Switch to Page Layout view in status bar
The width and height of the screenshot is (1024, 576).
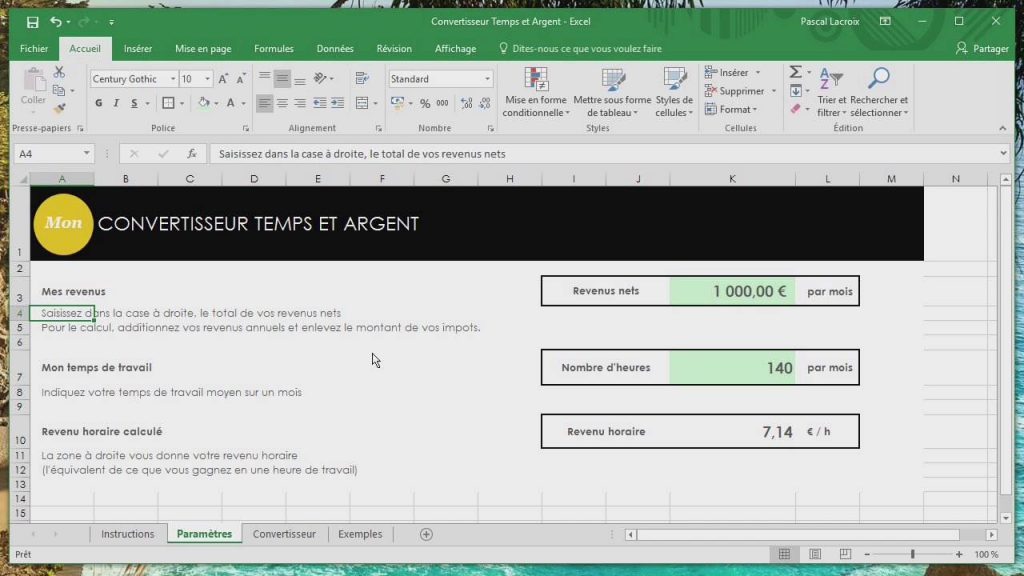tap(815, 554)
